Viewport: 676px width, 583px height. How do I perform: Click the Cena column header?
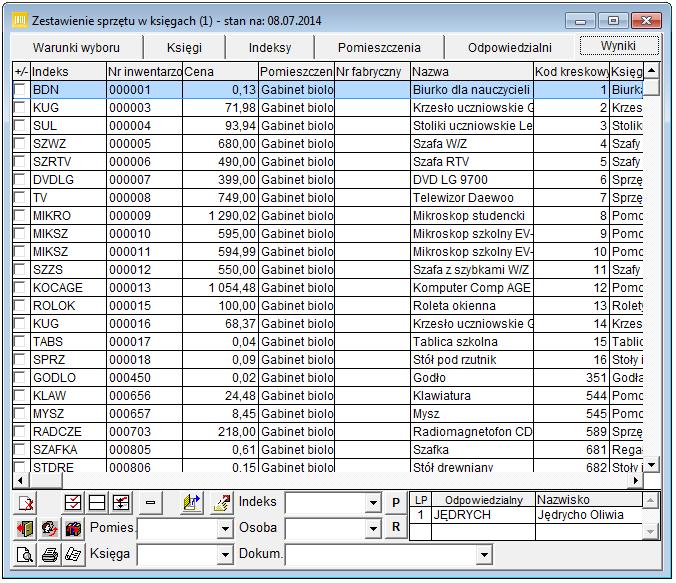click(x=220, y=72)
